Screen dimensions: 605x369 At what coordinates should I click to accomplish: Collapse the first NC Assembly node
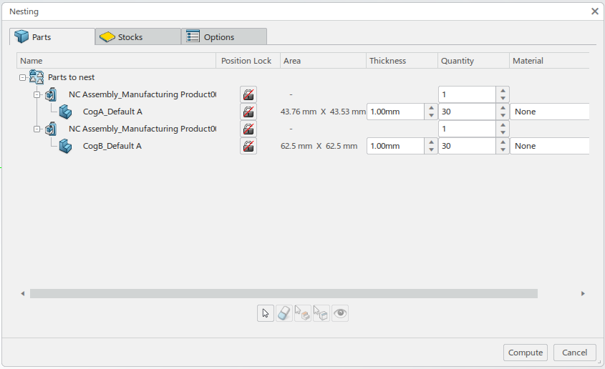(37, 95)
